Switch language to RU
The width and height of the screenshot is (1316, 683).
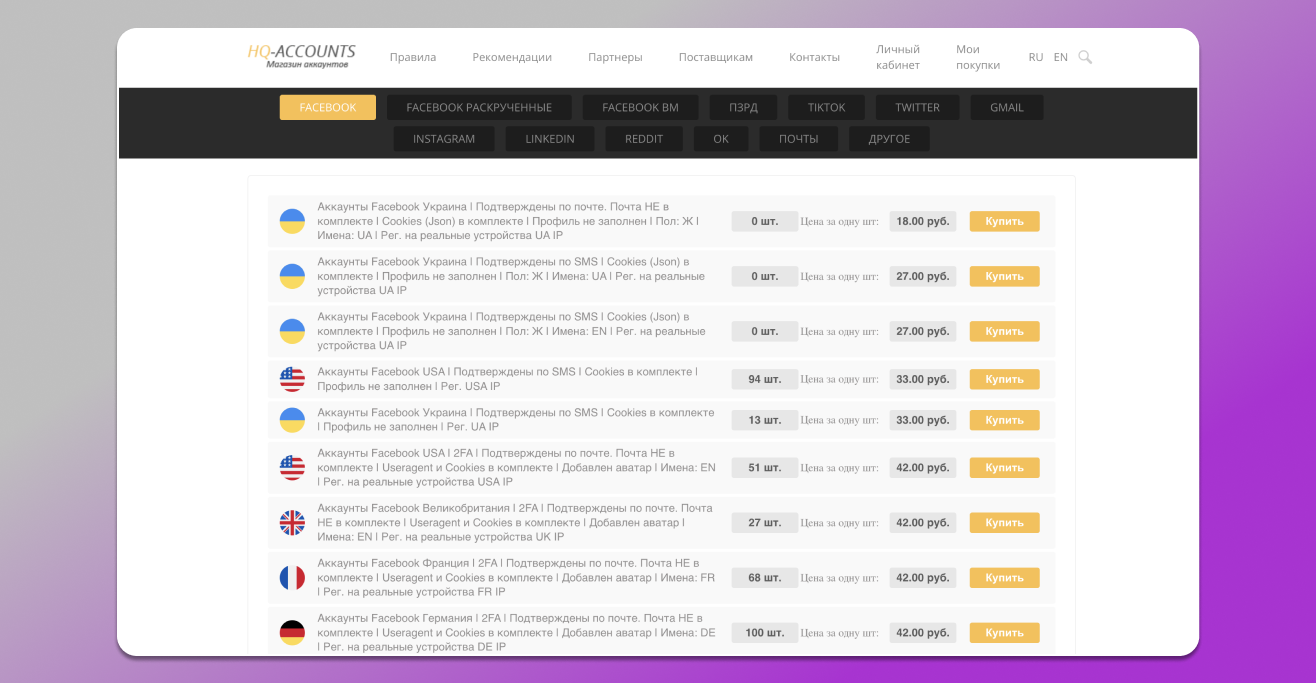1035,57
